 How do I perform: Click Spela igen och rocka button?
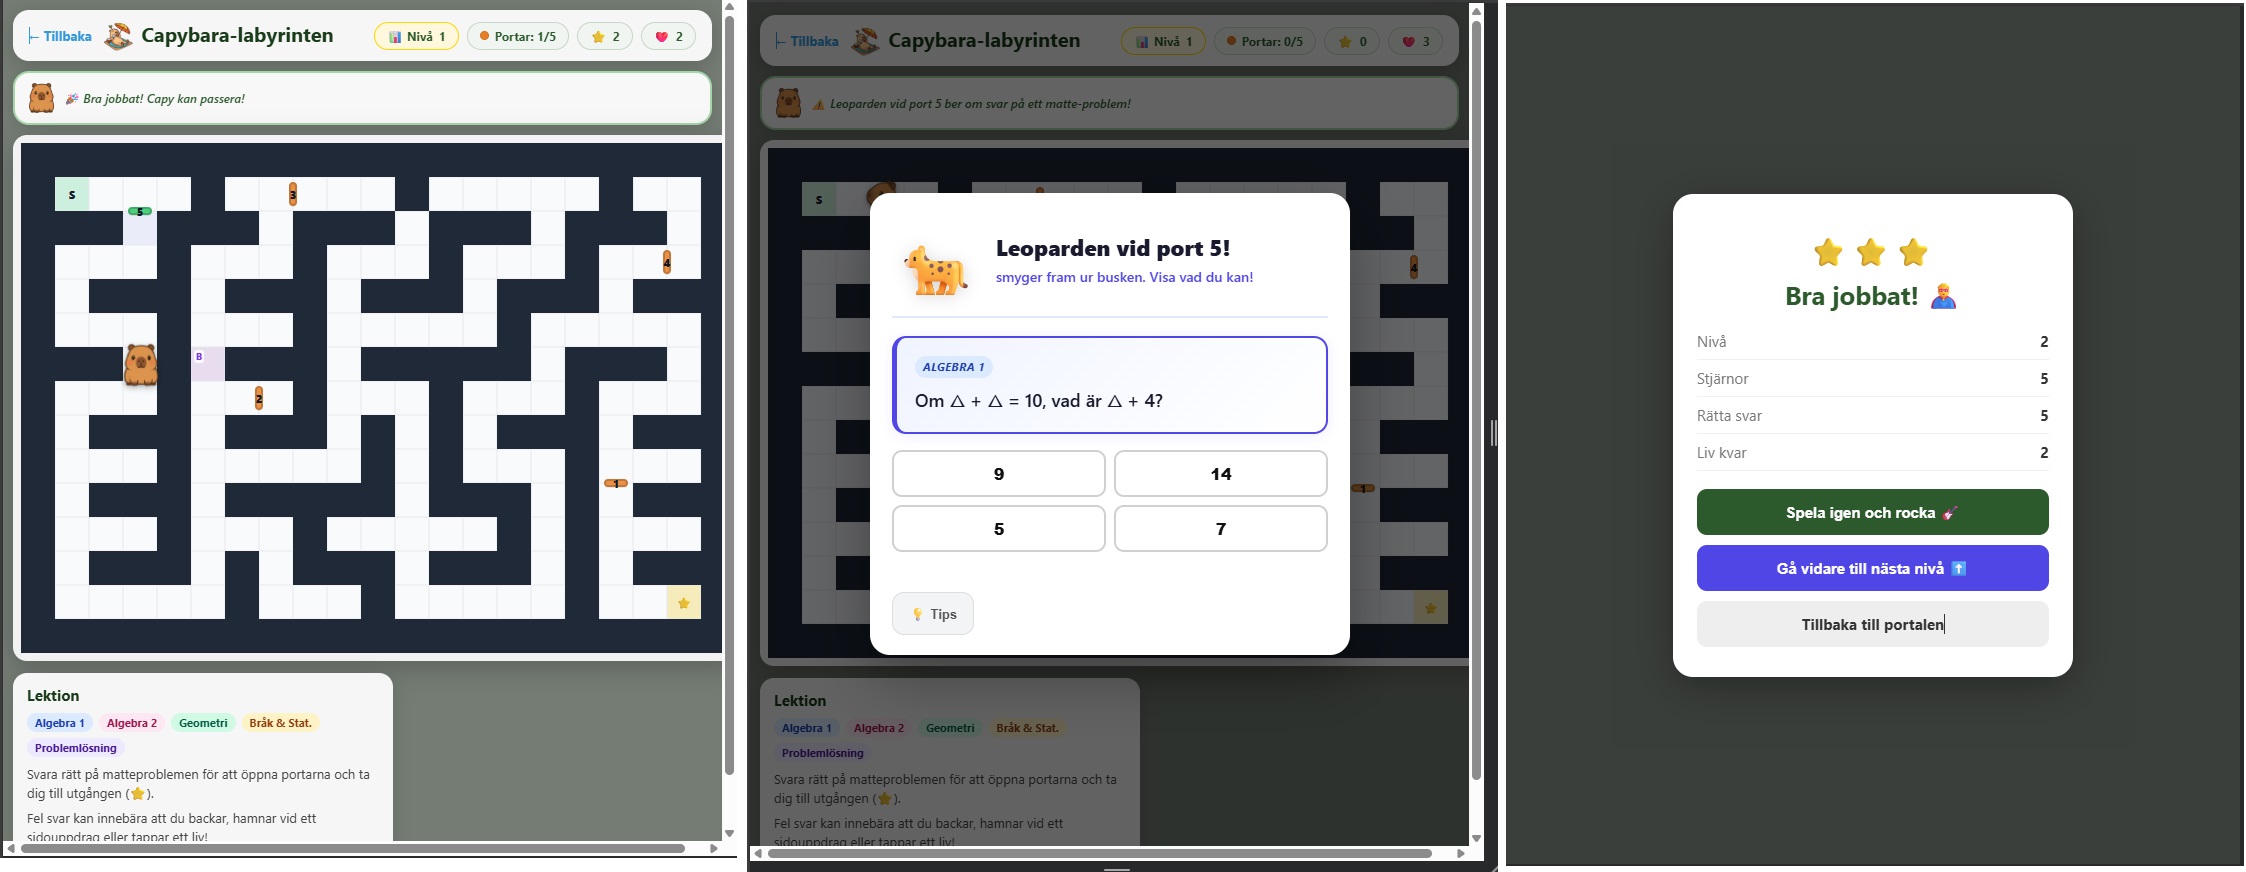1872,512
